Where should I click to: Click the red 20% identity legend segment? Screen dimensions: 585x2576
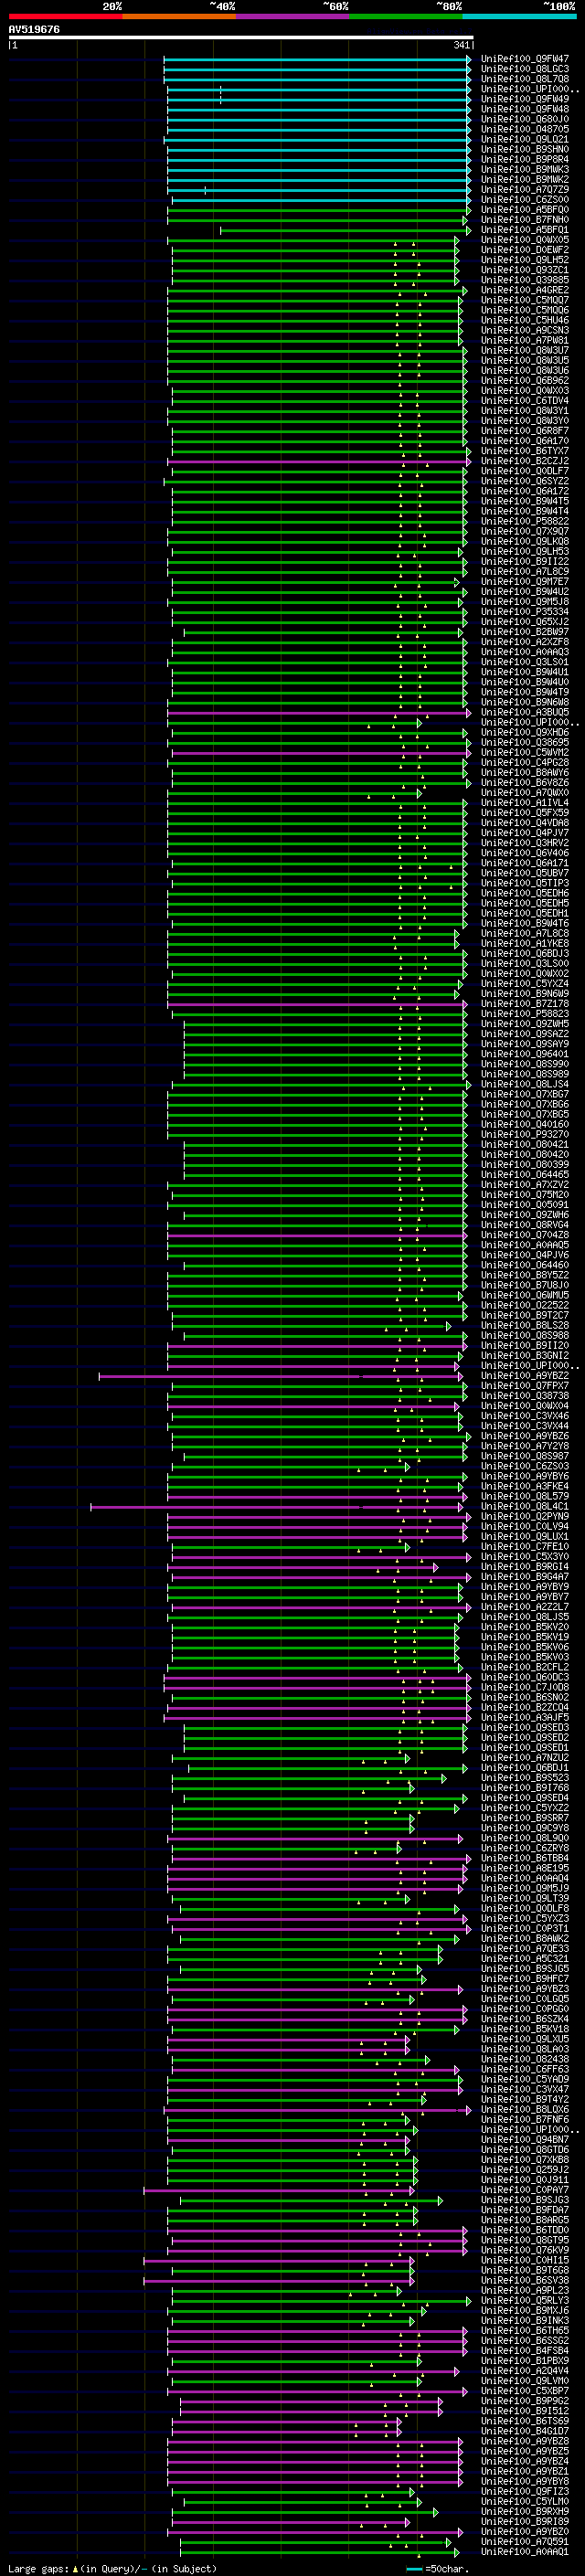click(66, 16)
